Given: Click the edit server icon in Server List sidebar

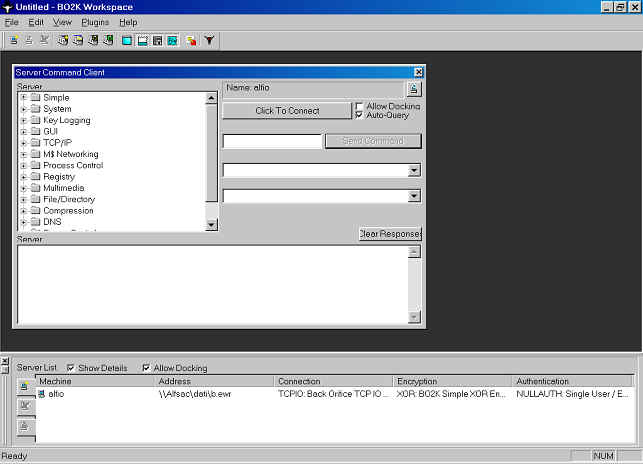Looking at the screenshot, I should click(x=25, y=427).
